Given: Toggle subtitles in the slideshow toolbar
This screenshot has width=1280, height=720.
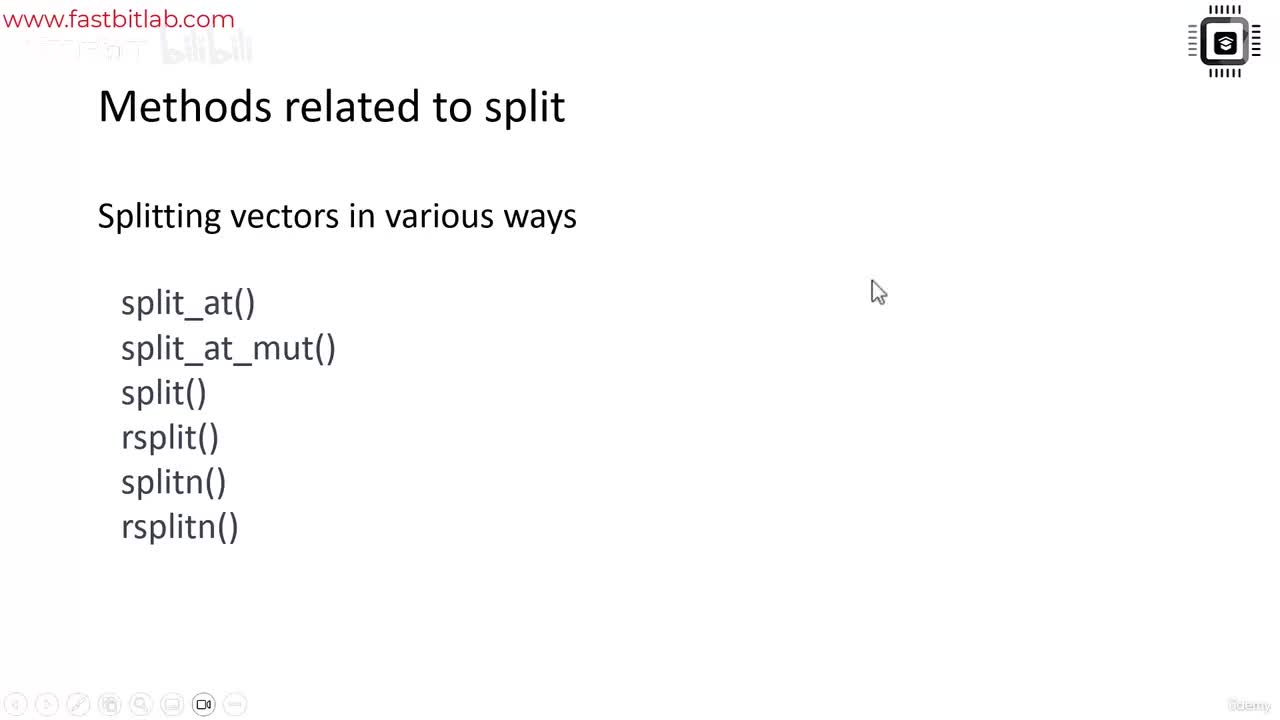Looking at the screenshot, I should click(x=172, y=705).
